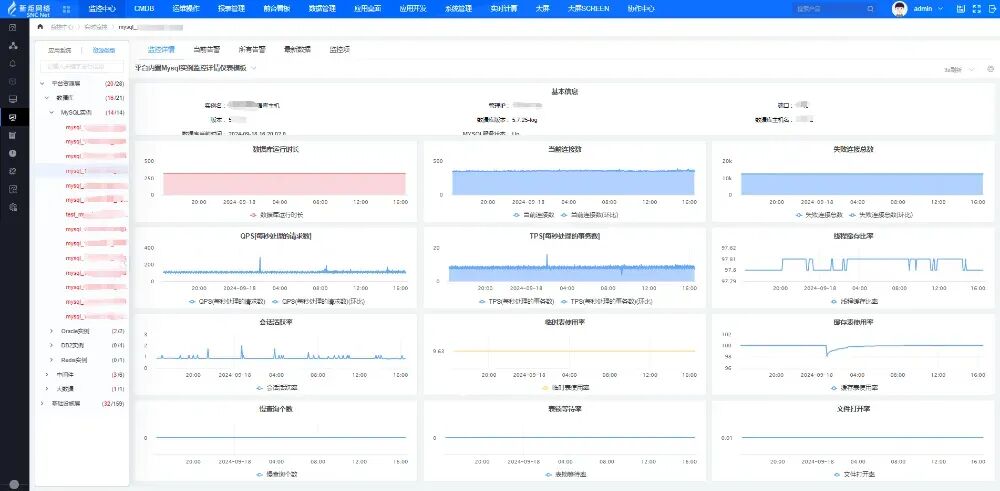Open the bell alerts icon in dark sidebar

[x=13, y=64]
